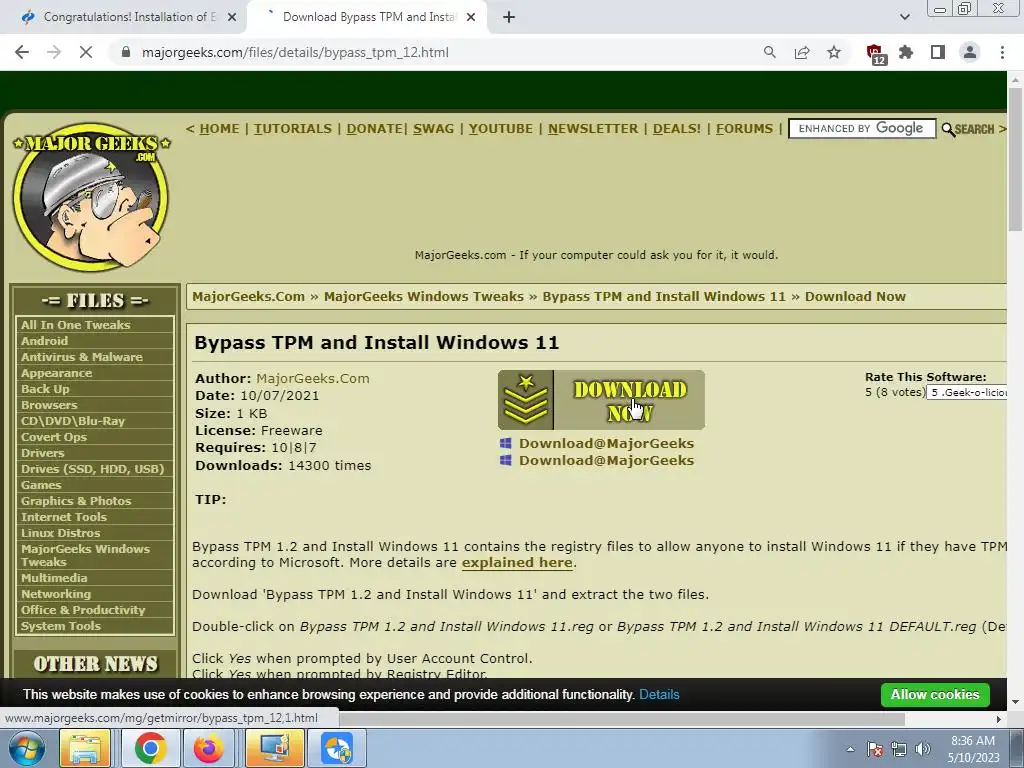
Task: Open the rating dropdown showing 5 Geek-o-licious
Action: (967, 392)
